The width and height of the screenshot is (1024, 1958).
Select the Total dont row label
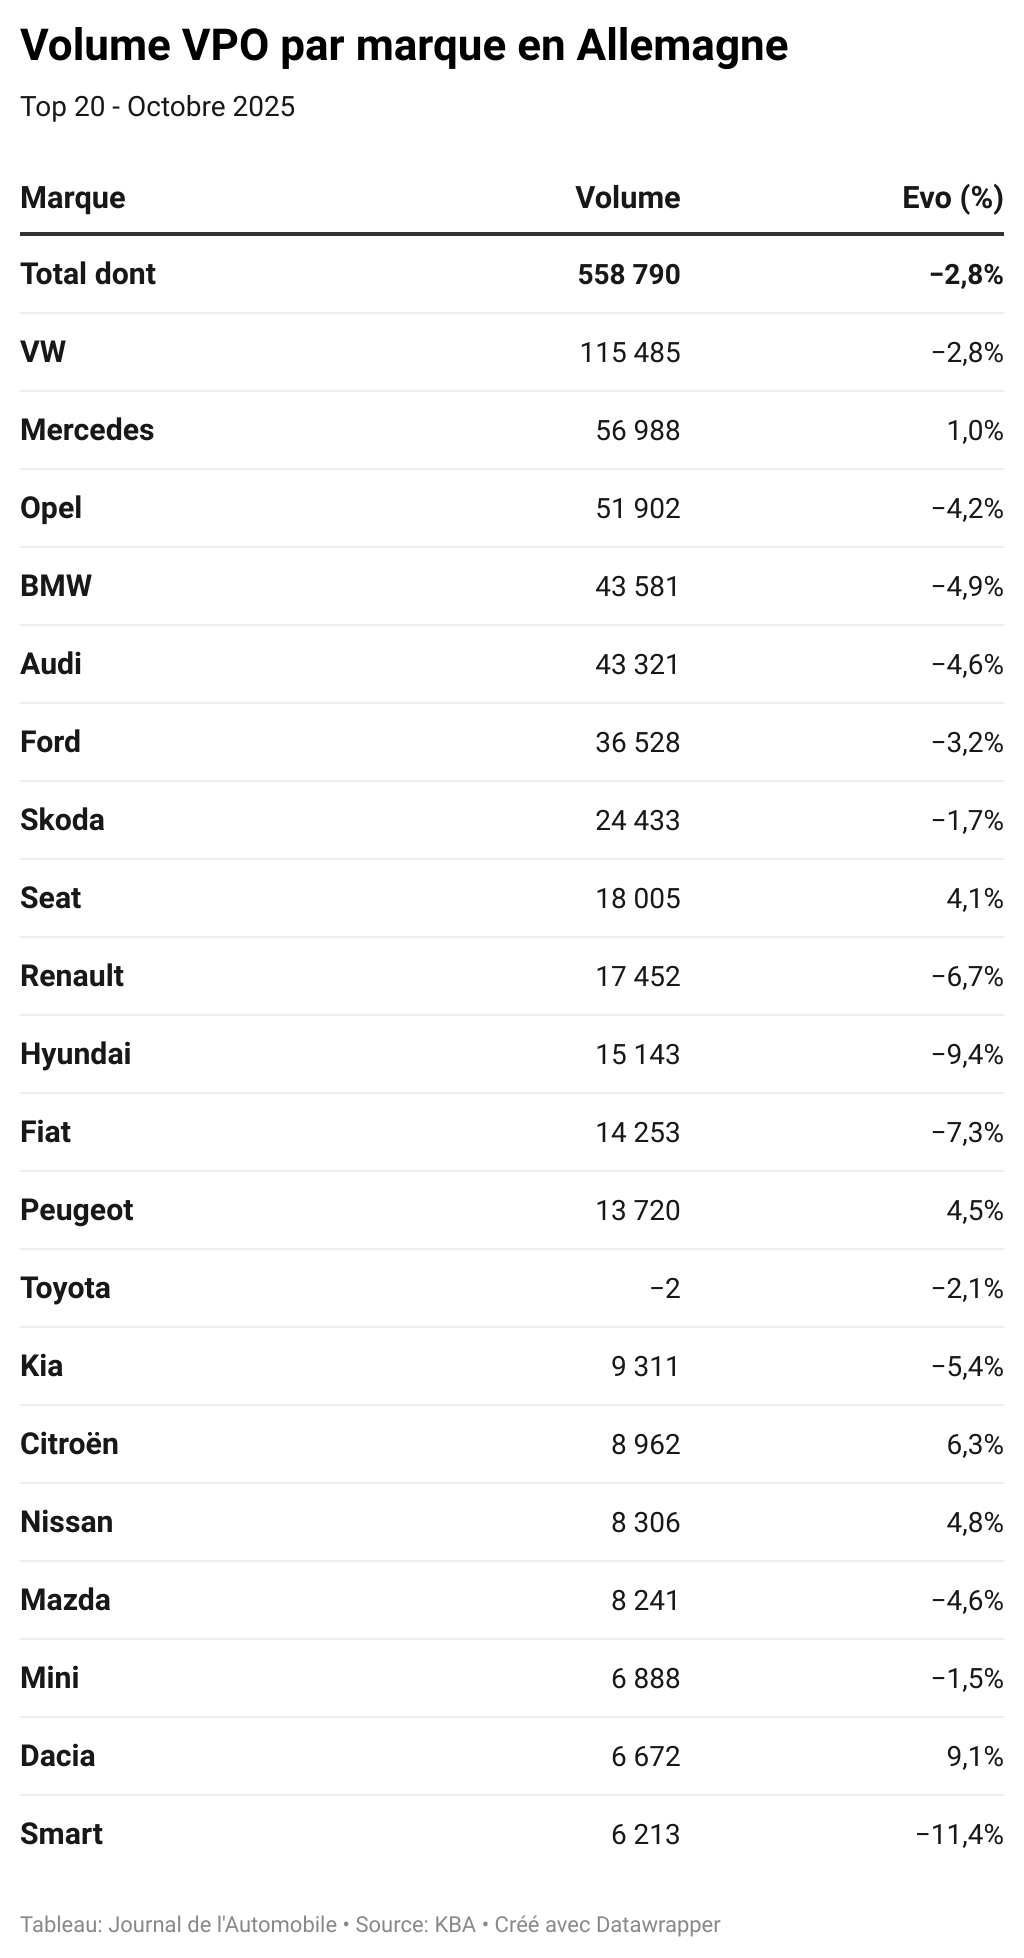(x=88, y=274)
